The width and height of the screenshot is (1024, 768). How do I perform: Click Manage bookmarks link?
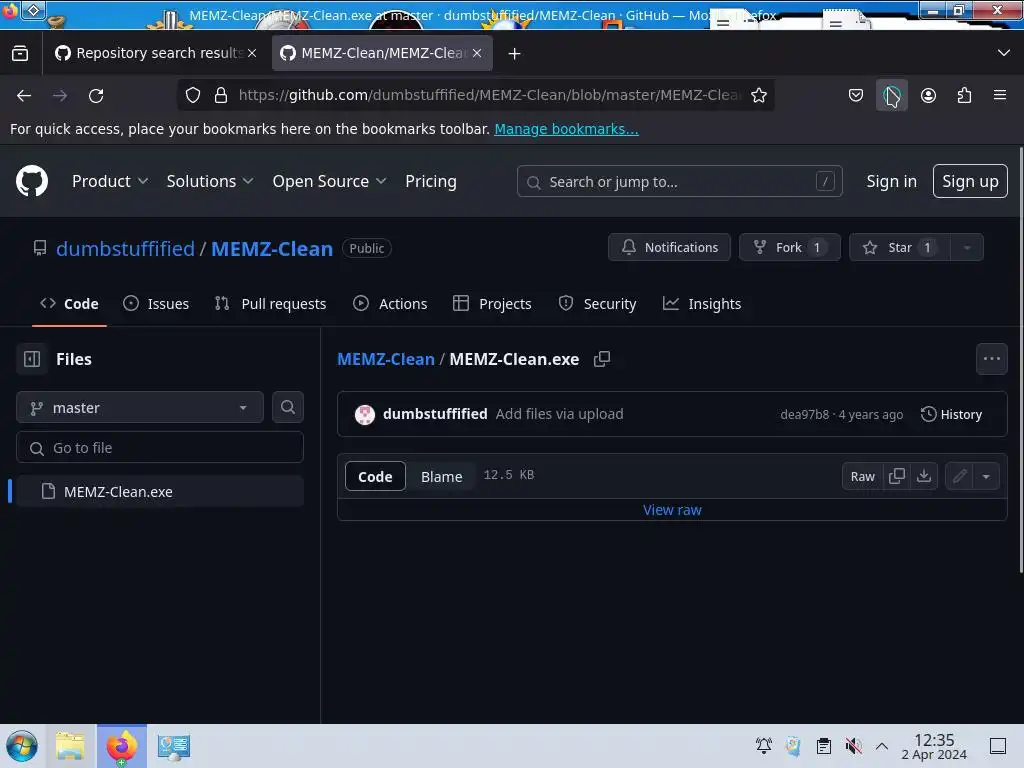point(566,129)
